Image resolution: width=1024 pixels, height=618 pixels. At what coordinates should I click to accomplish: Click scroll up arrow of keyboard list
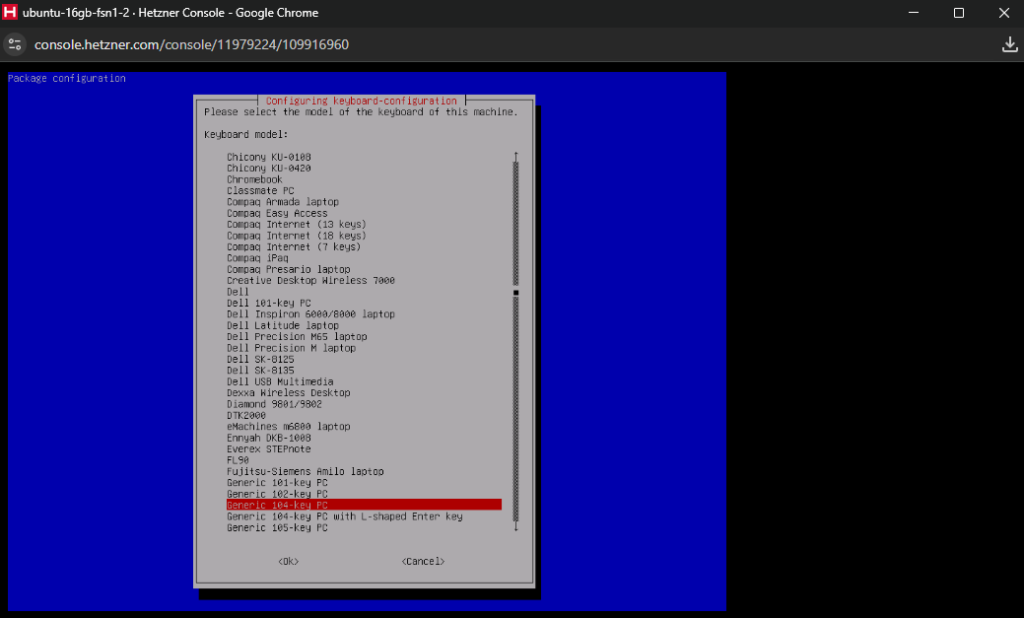coord(516,157)
